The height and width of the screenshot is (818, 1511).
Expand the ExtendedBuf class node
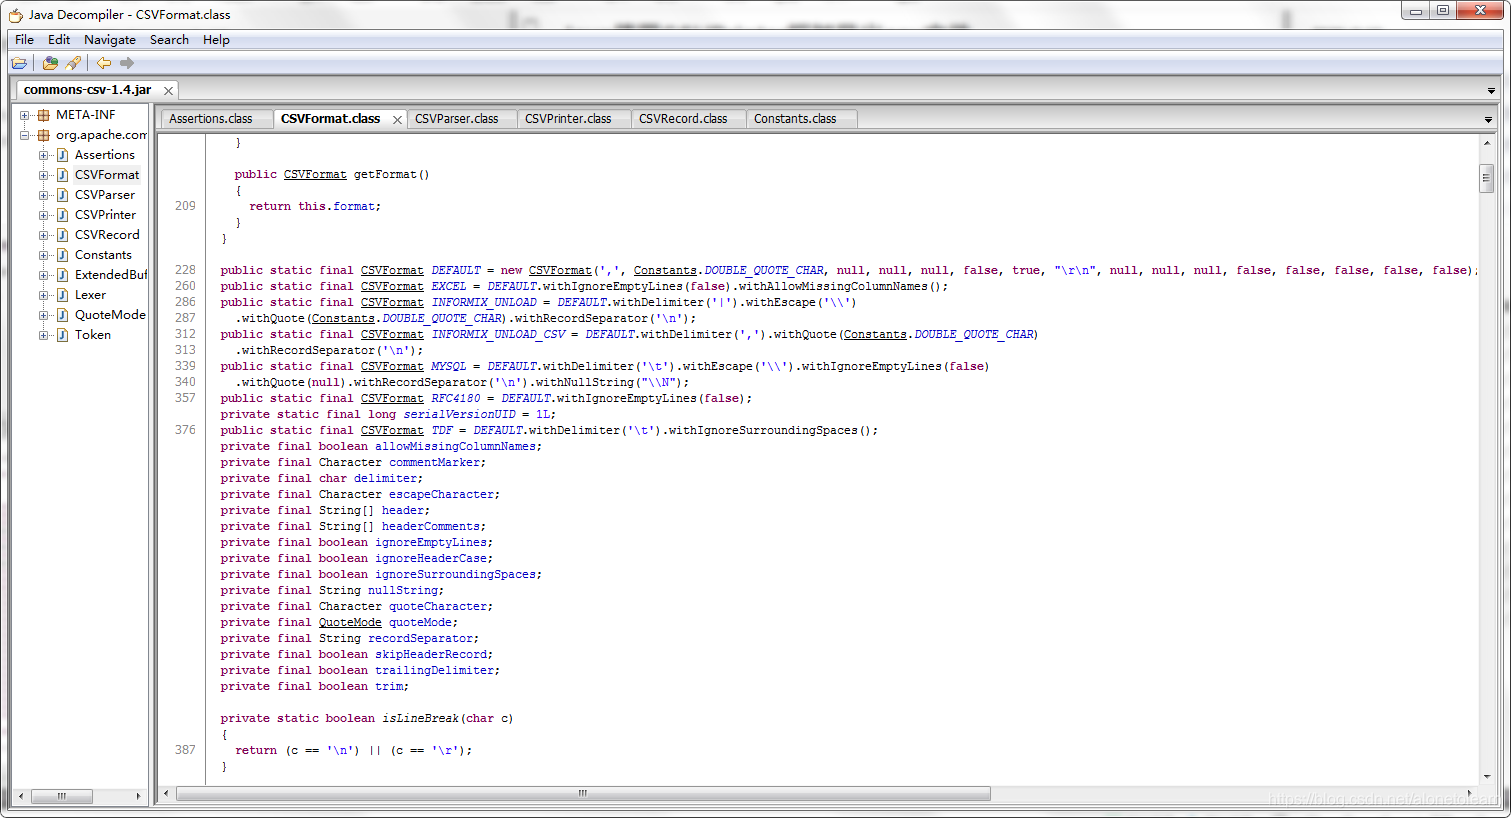pyautogui.click(x=43, y=275)
